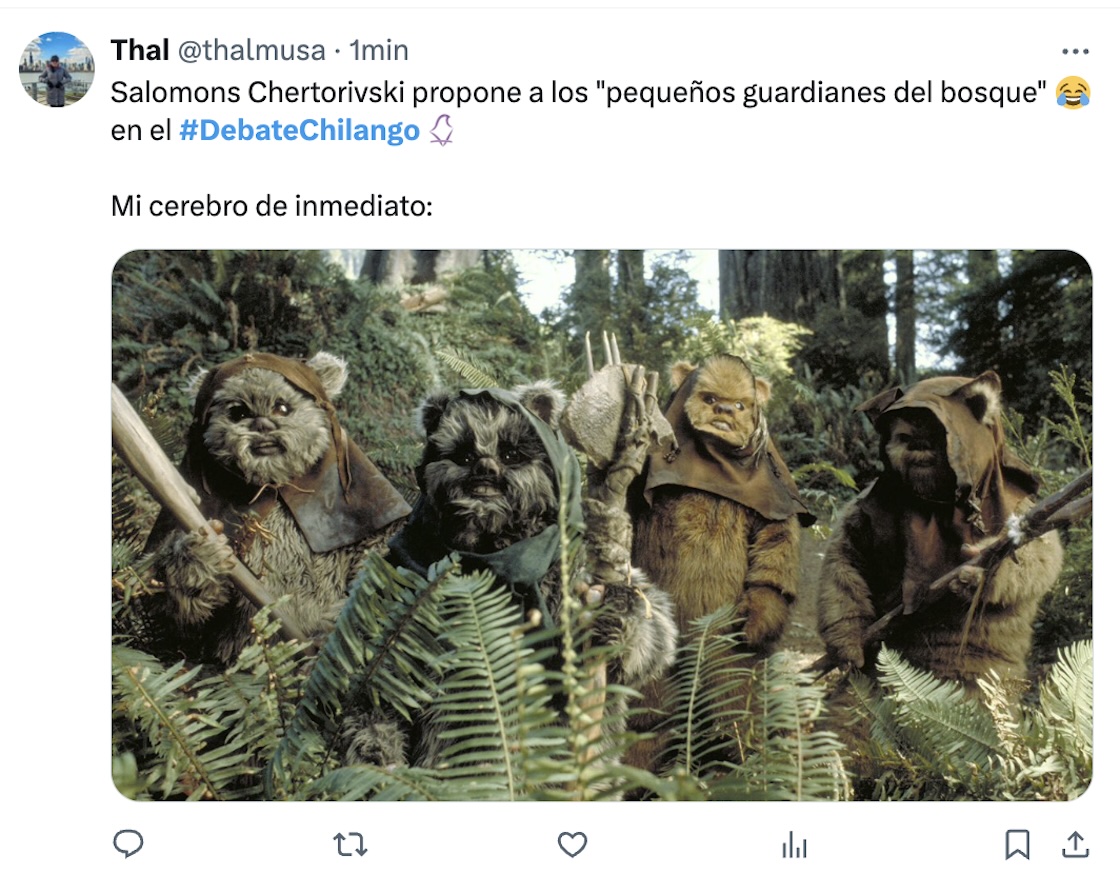This screenshot has width=1120, height=874.
Task: Expand the Ewoks forest image
Action: (x=602, y=525)
